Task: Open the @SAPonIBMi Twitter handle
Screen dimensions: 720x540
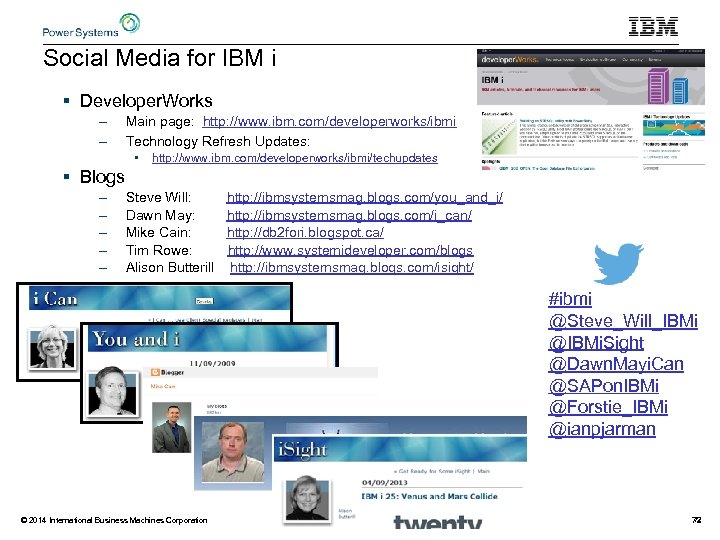Action: (603, 386)
